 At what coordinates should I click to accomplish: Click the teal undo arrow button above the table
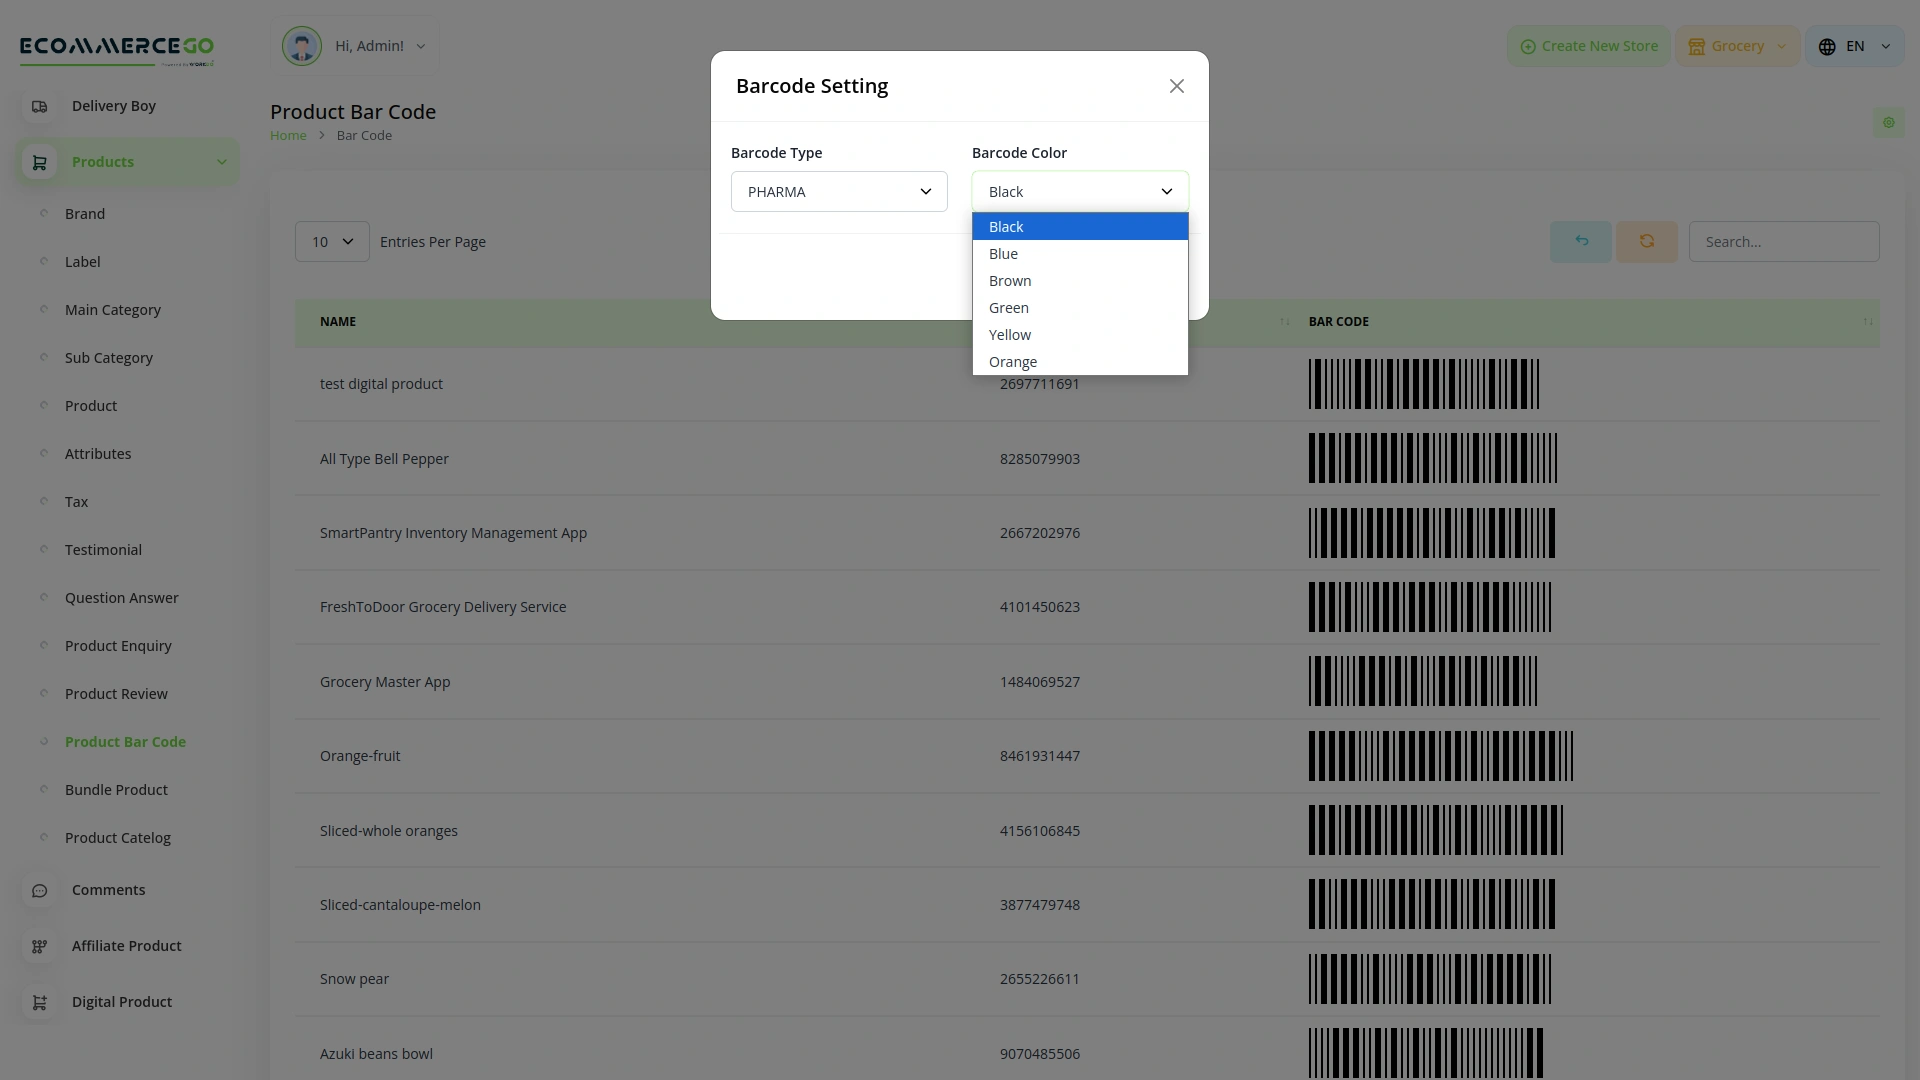(x=1580, y=241)
